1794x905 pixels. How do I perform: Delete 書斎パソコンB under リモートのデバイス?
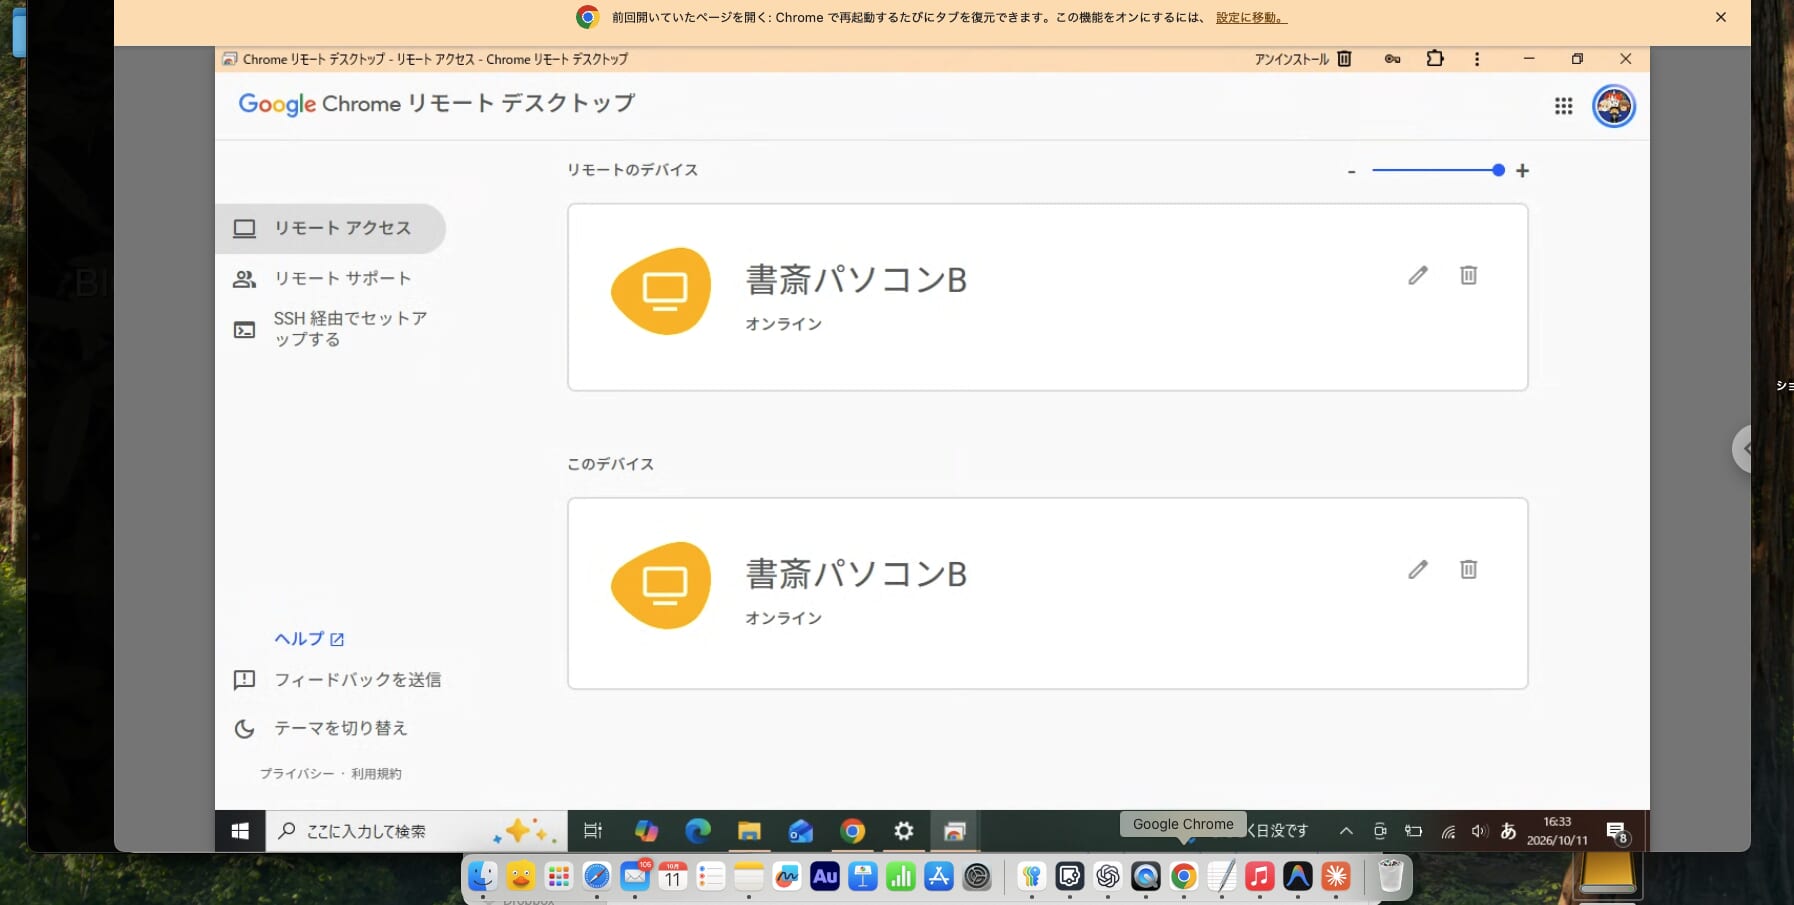tap(1468, 275)
